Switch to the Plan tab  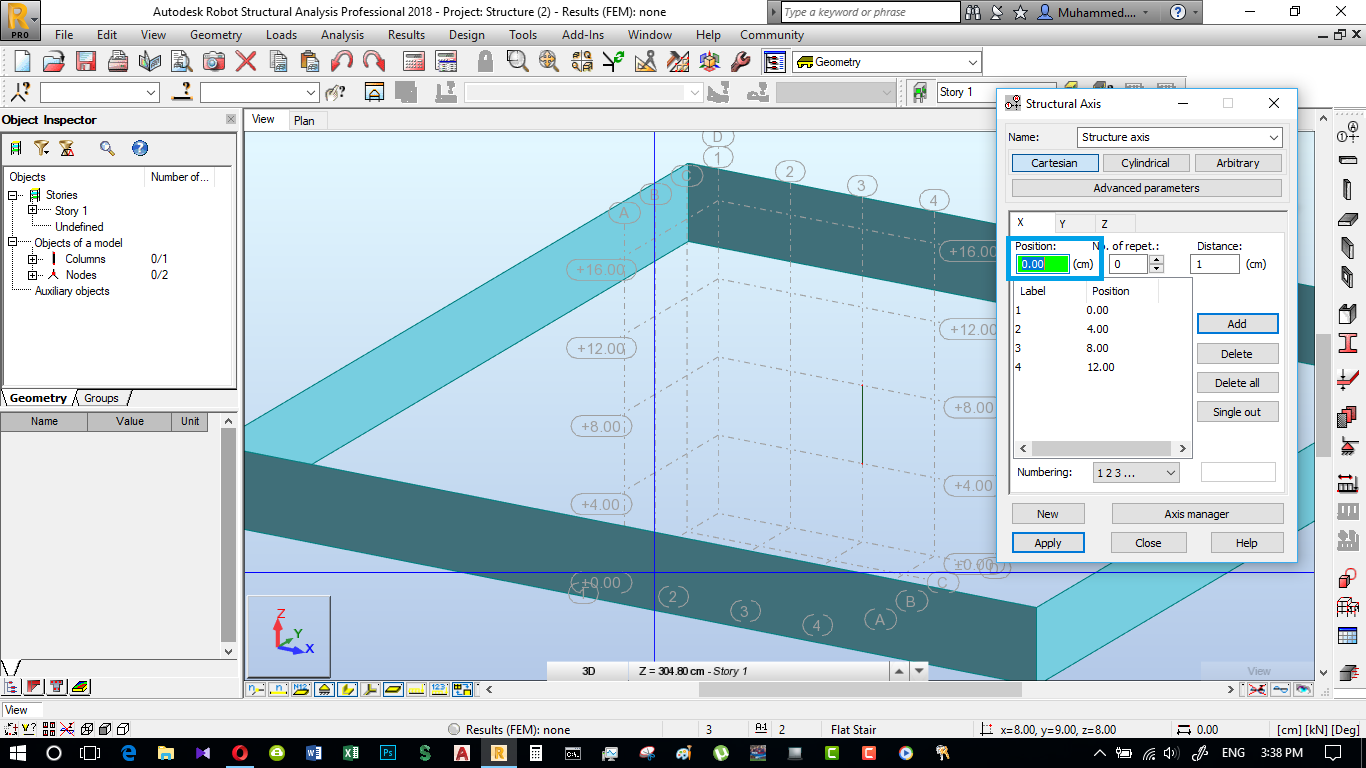coord(306,119)
